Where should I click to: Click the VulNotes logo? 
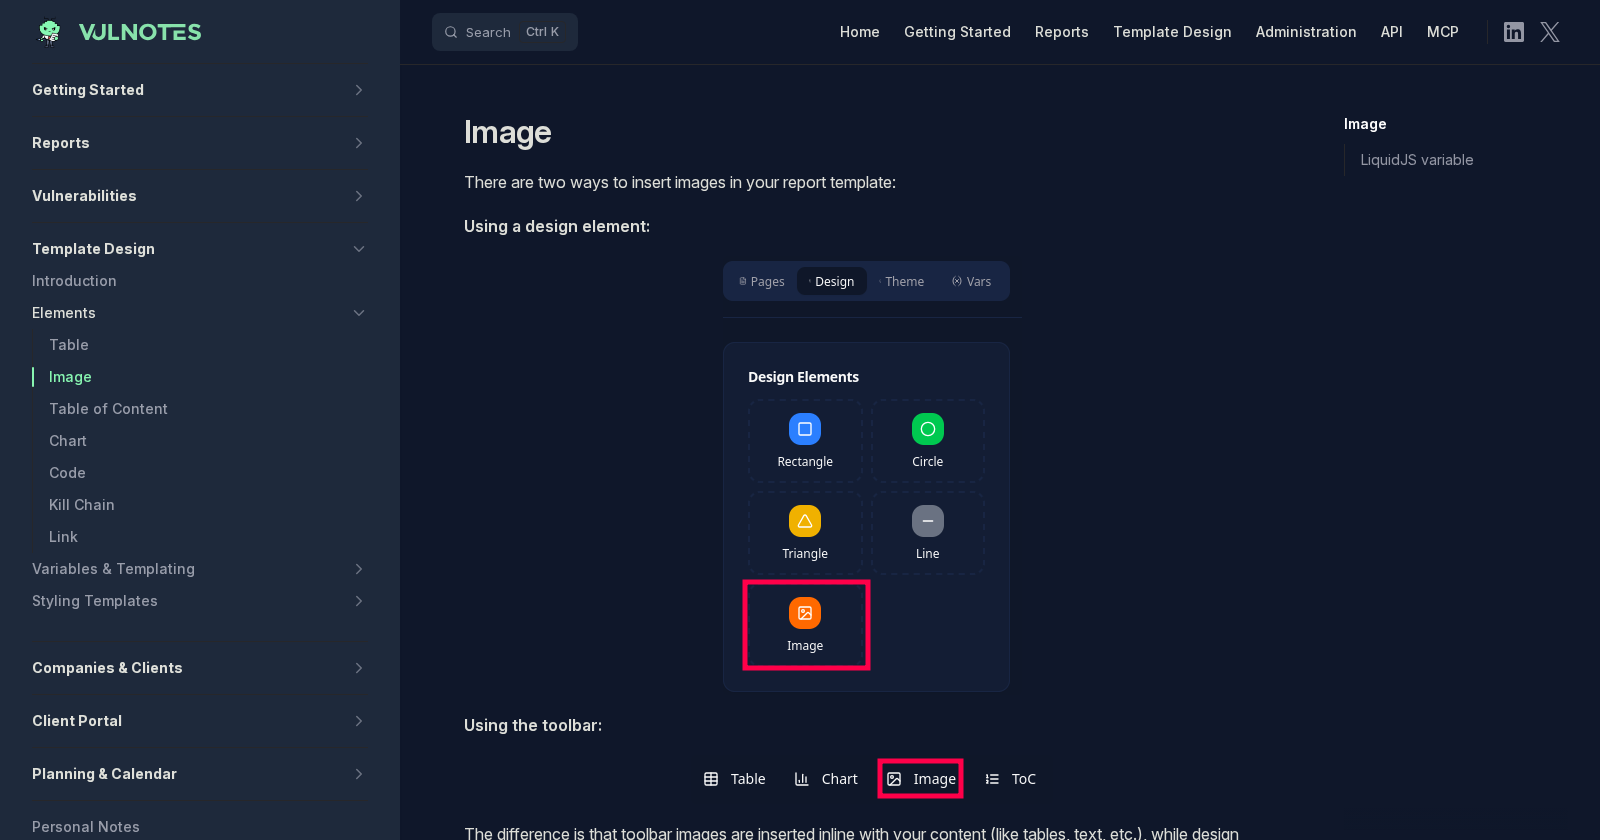click(118, 32)
